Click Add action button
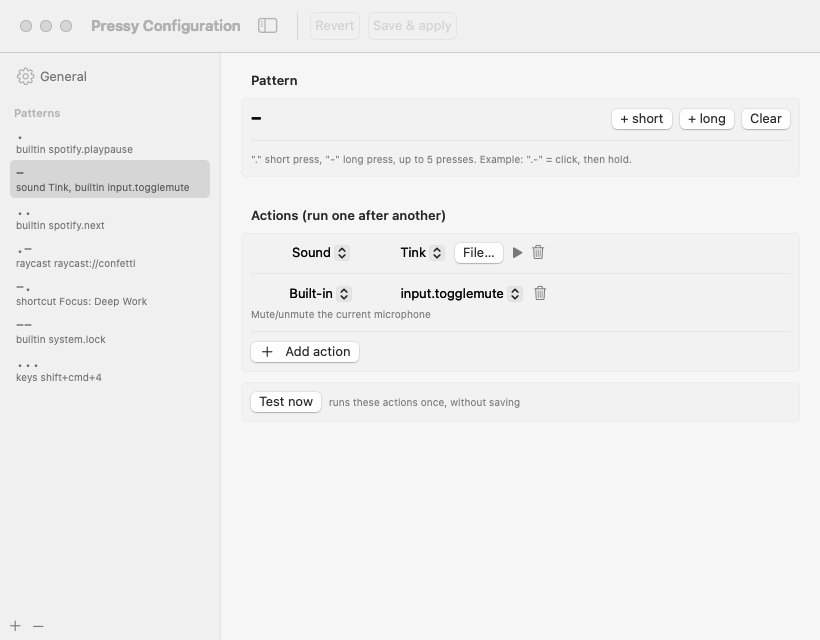This screenshot has height=640, width=820. pos(305,352)
